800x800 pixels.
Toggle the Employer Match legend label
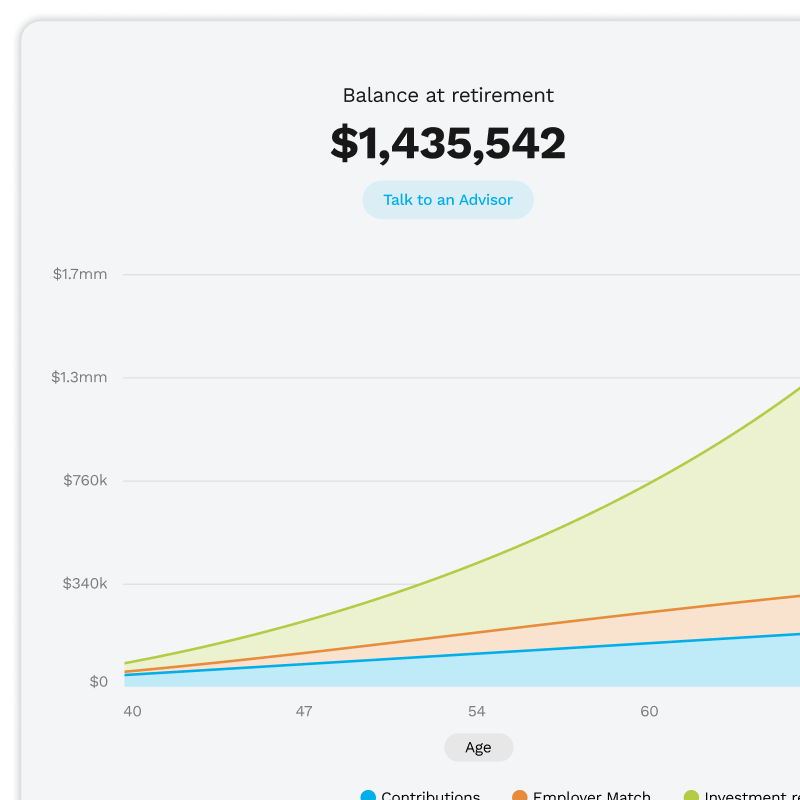591,796
